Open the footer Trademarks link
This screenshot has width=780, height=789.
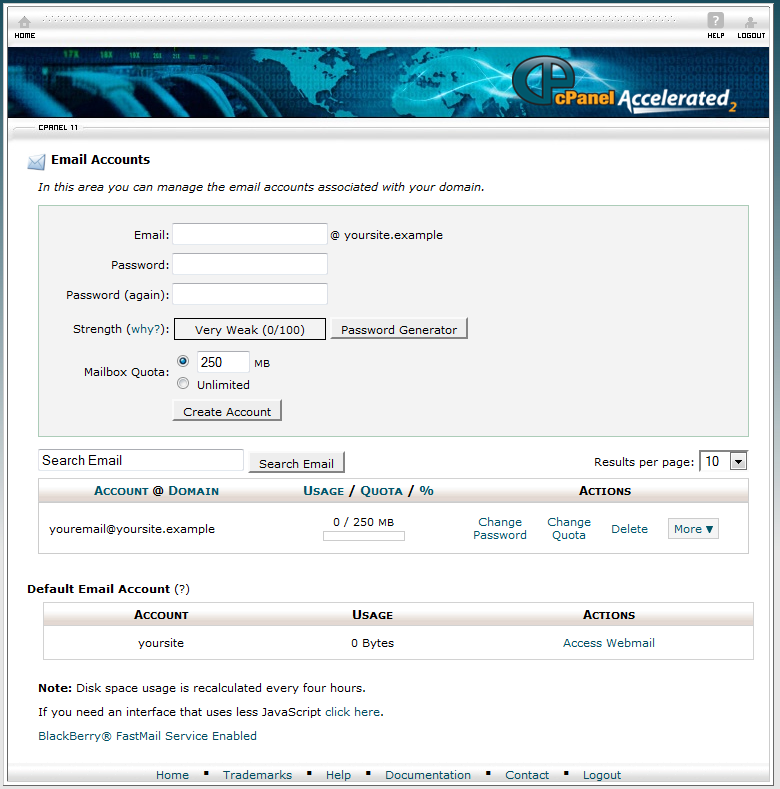pyautogui.click(x=257, y=775)
